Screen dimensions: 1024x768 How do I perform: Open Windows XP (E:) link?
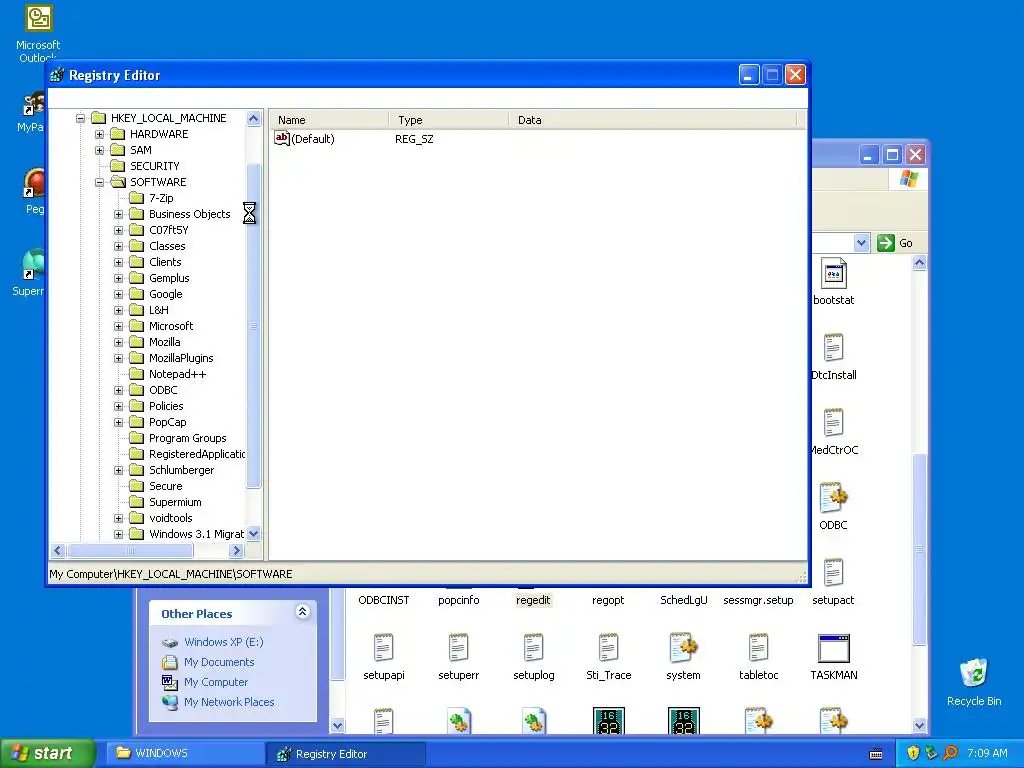(x=223, y=642)
